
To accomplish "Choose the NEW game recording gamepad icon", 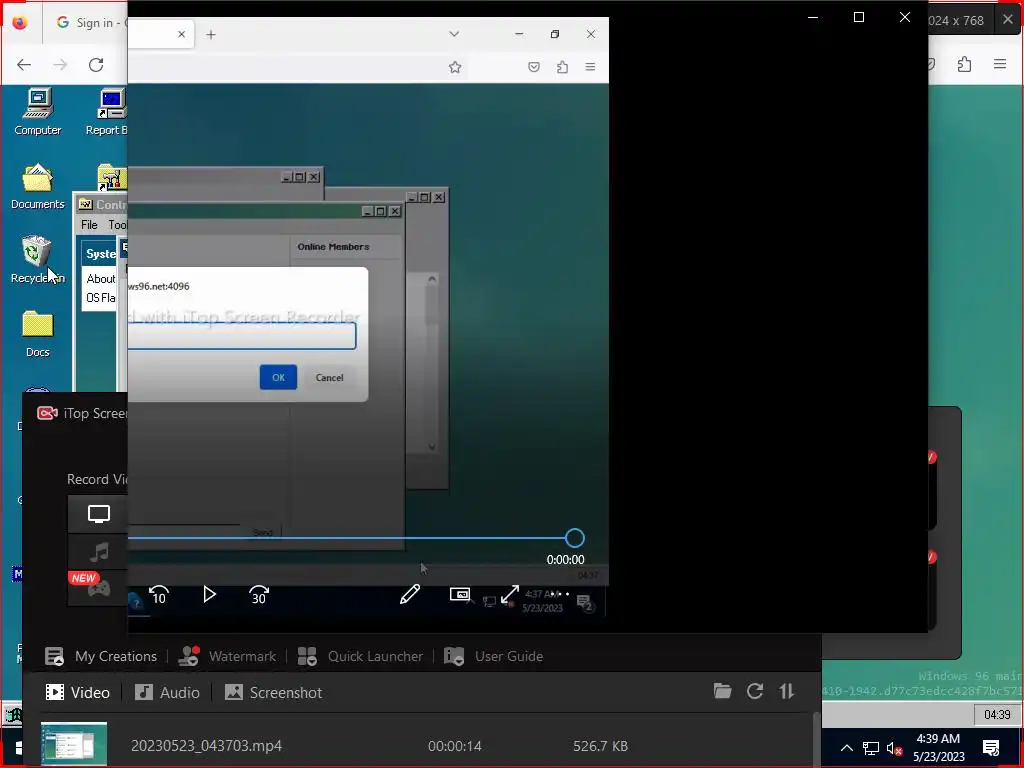I will (x=98, y=588).
